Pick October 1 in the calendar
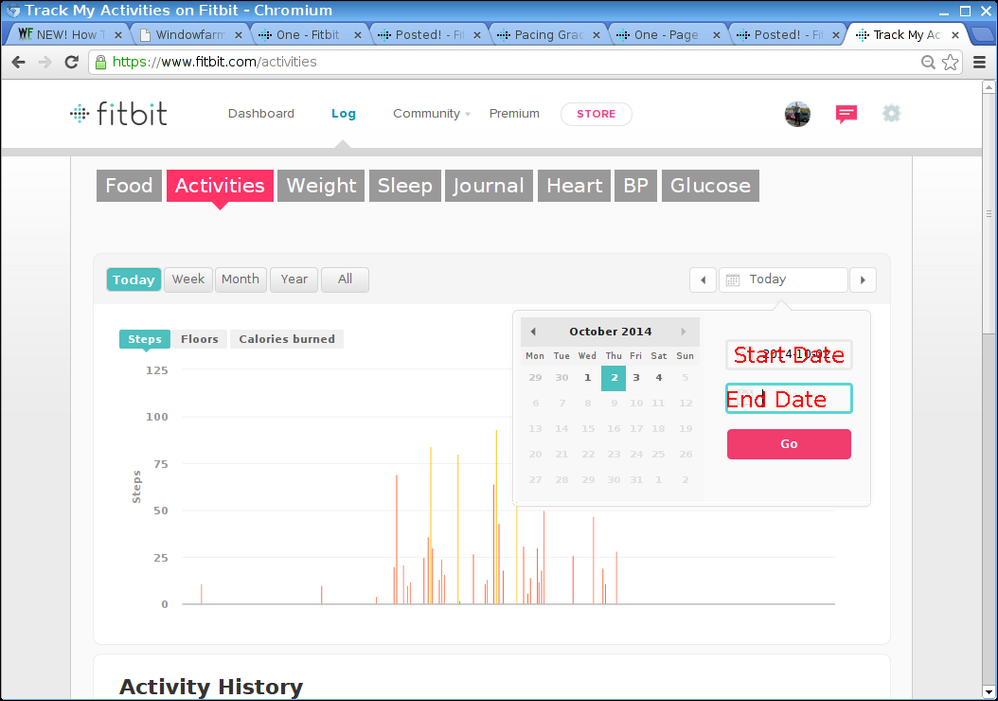The width and height of the screenshot is (998, 701). [587, 378]
